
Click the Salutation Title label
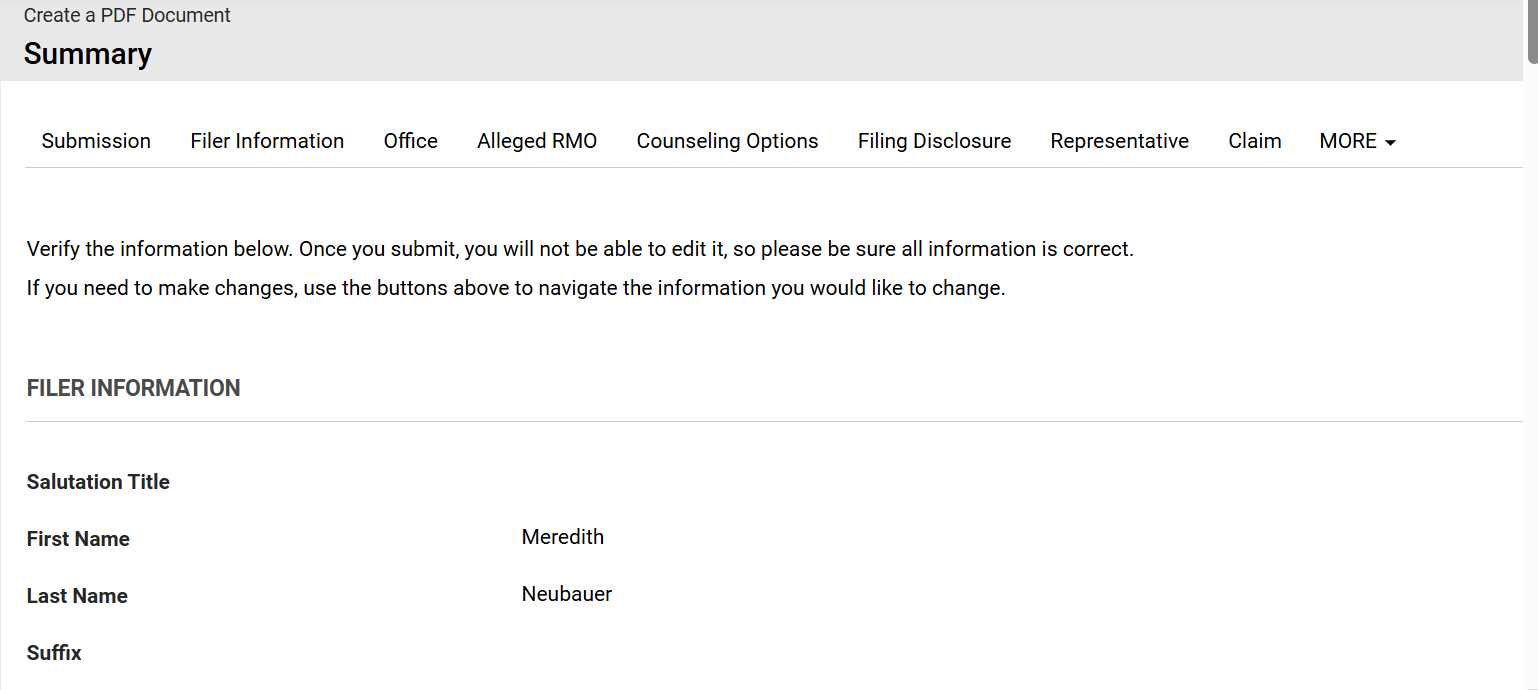tap(98, 482)
